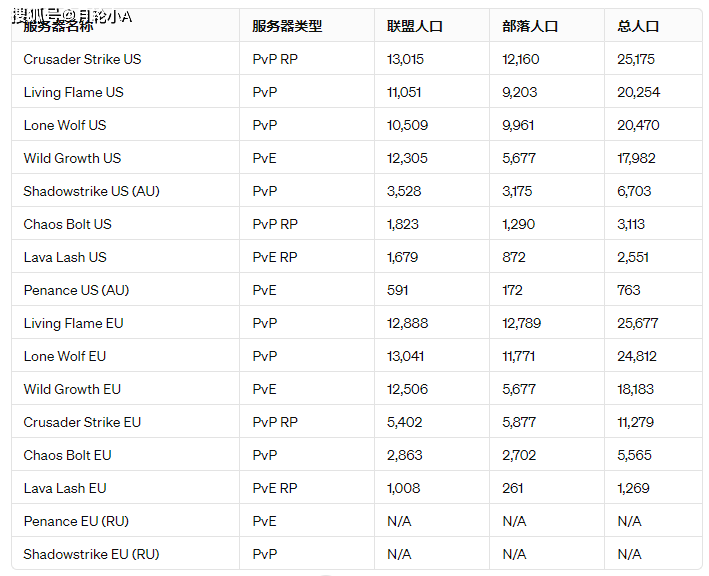Select the Wild Growth US server name
Image resolution: width=709 pixels, height=576 pixels.
[72, 158]
